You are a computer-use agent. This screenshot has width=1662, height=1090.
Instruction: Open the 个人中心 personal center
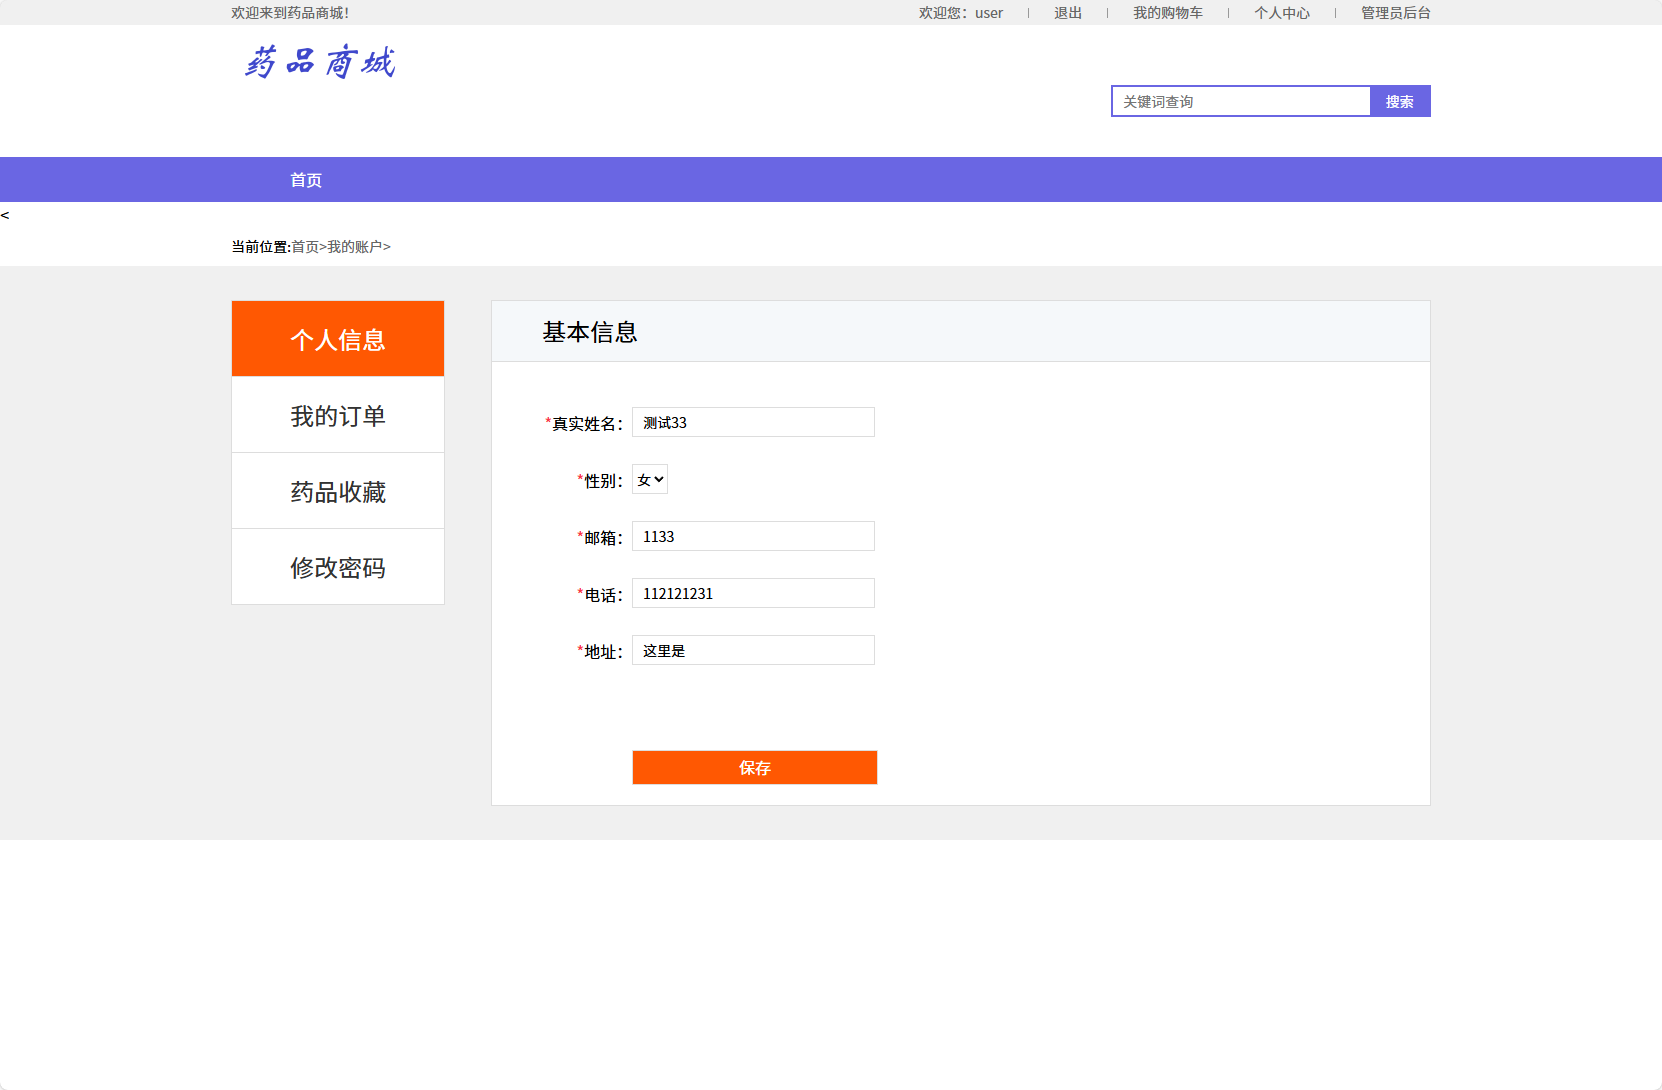1283,12
